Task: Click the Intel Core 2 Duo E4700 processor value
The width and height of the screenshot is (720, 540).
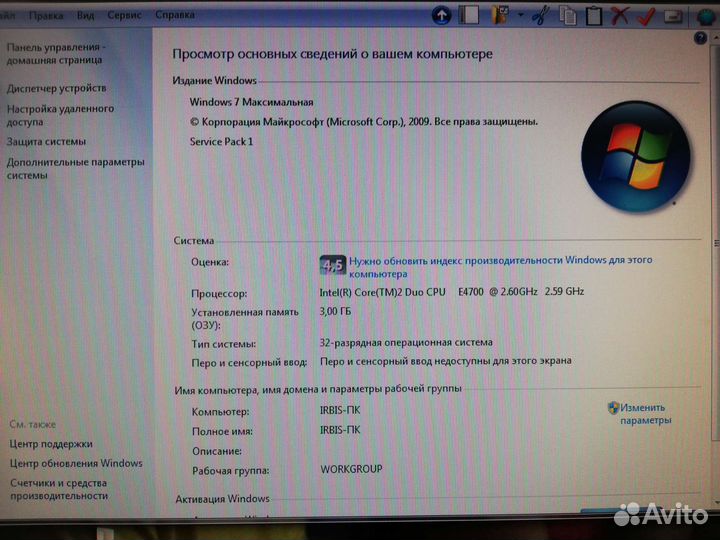Action: (x=451, y=292)
